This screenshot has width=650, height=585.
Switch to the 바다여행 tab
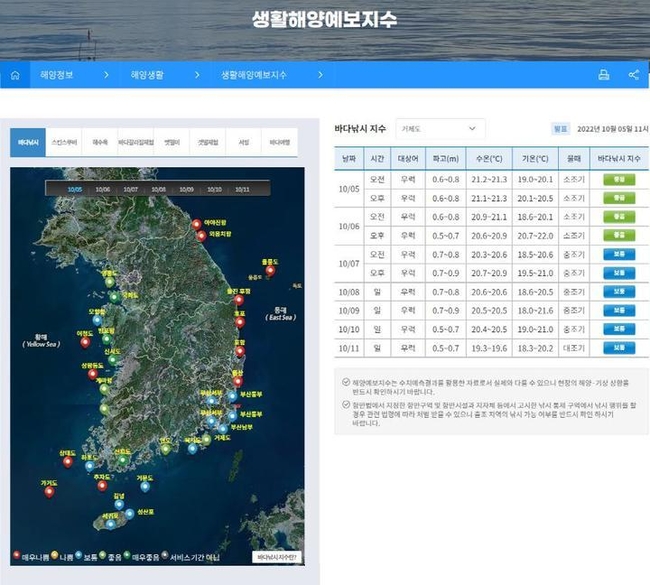click(279, 143)
